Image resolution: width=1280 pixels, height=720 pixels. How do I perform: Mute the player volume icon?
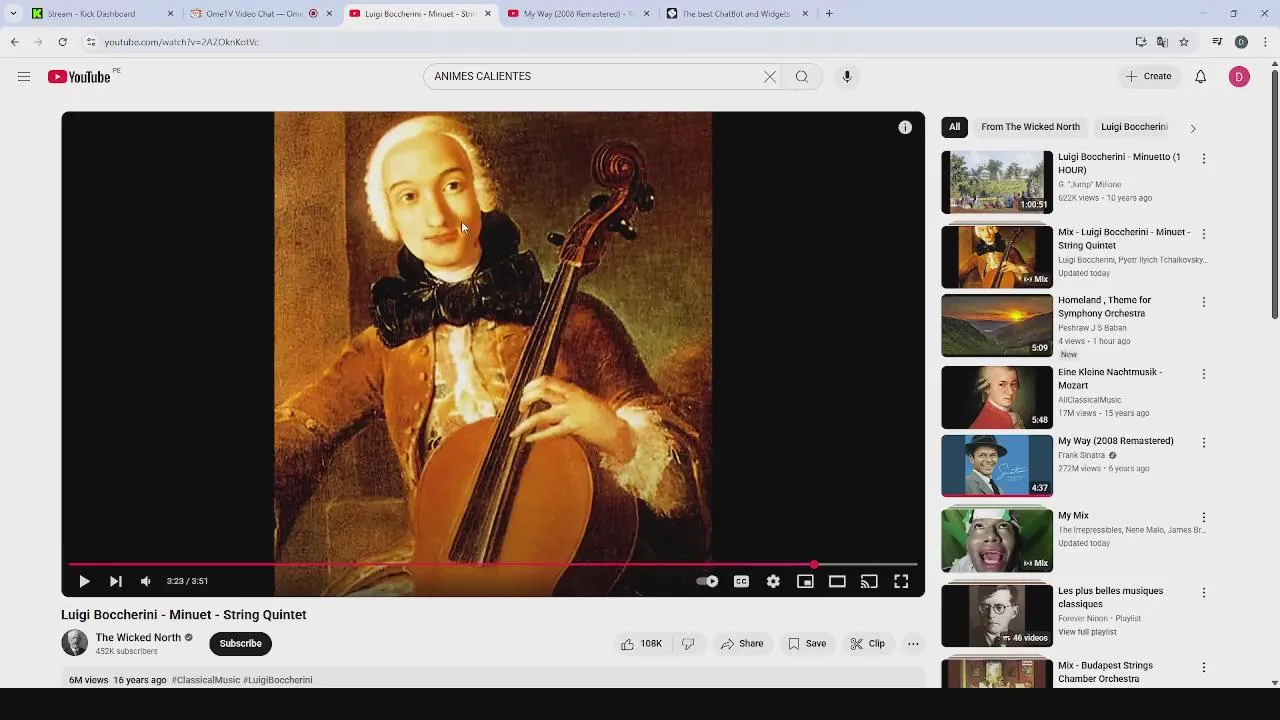click(x=146, y=581)
